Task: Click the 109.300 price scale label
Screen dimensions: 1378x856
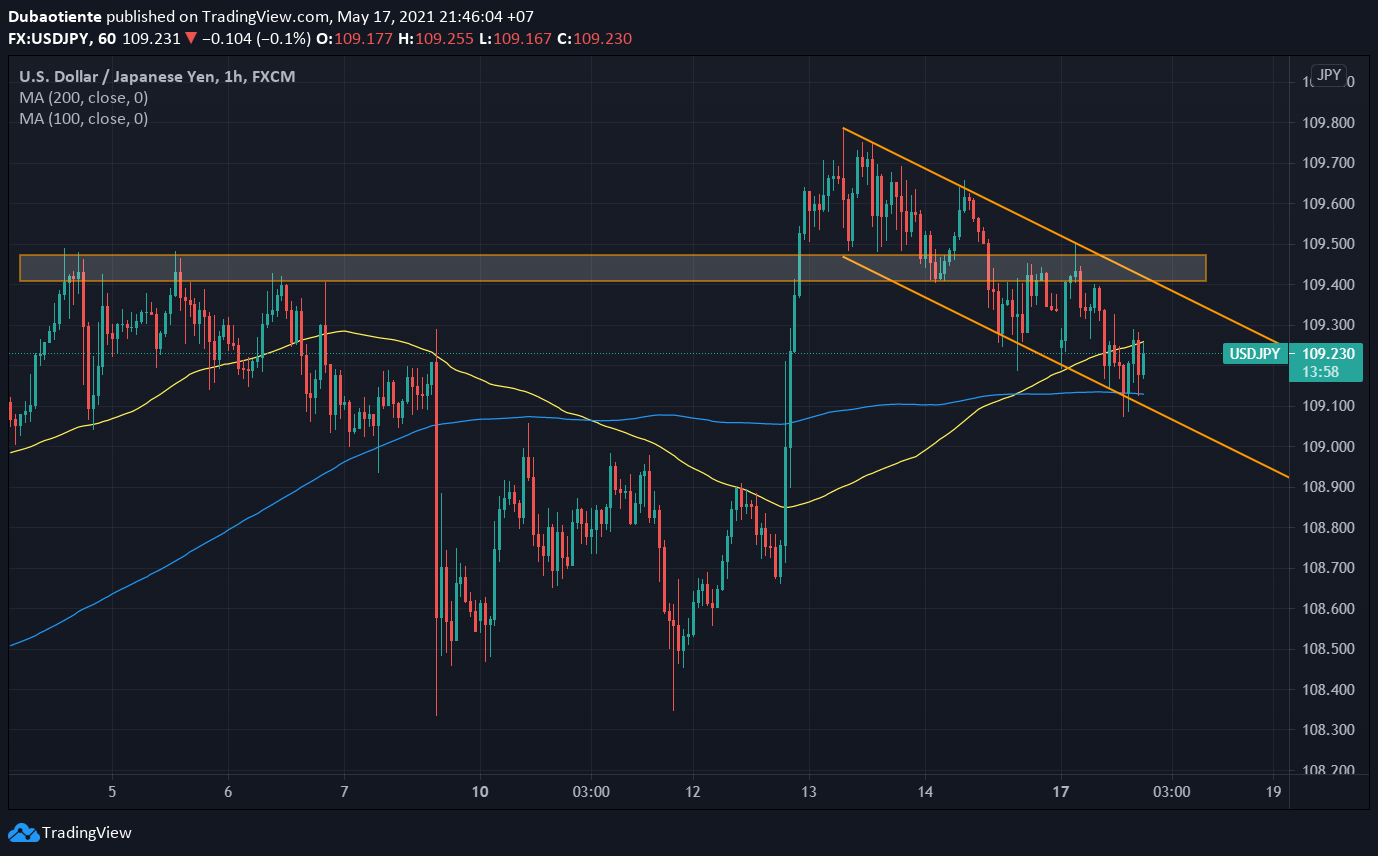Action: (1327, 325)
